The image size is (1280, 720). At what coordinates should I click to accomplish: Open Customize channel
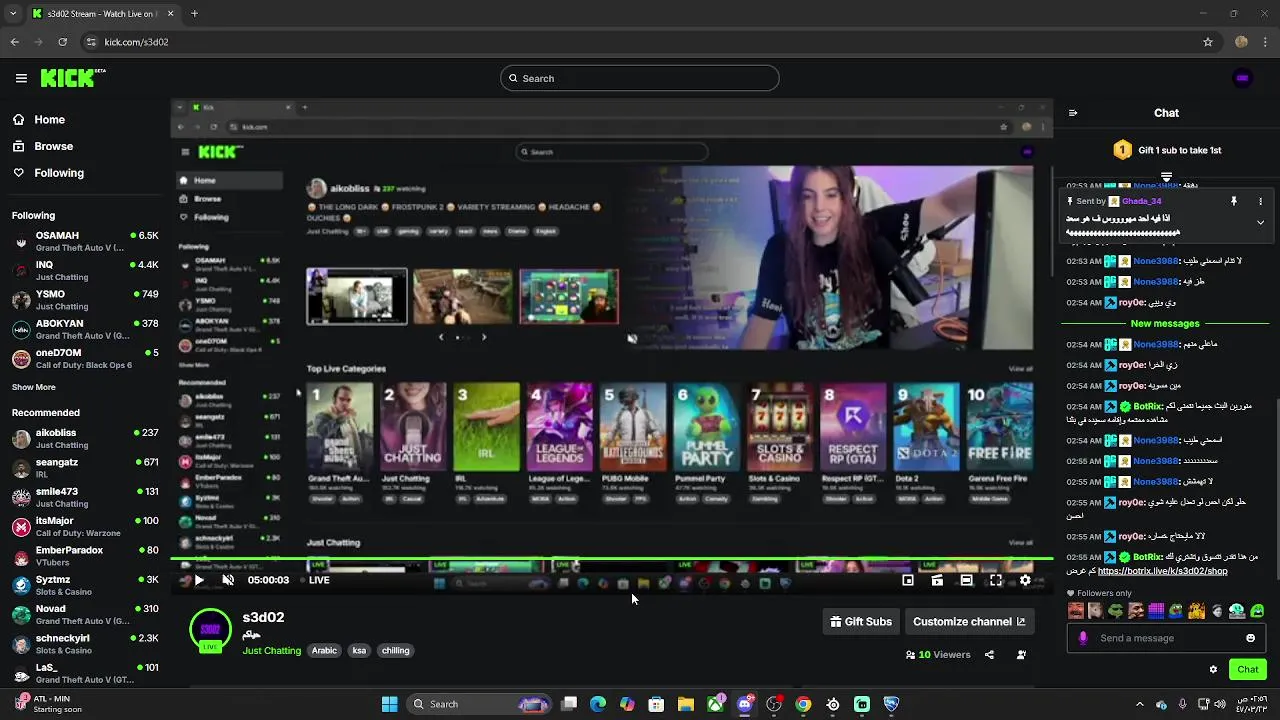coord(968,621)
